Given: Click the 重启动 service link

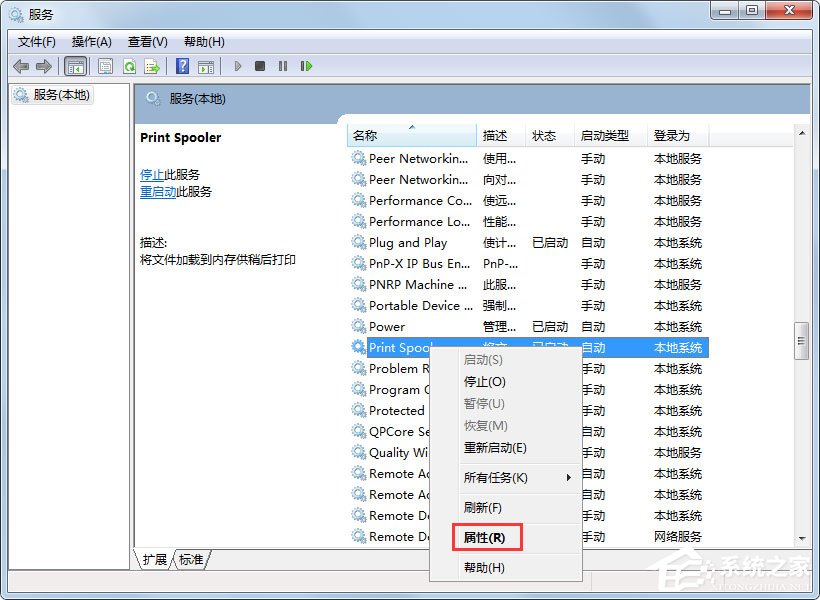Looking at the screenshot, I should point(158,191).
